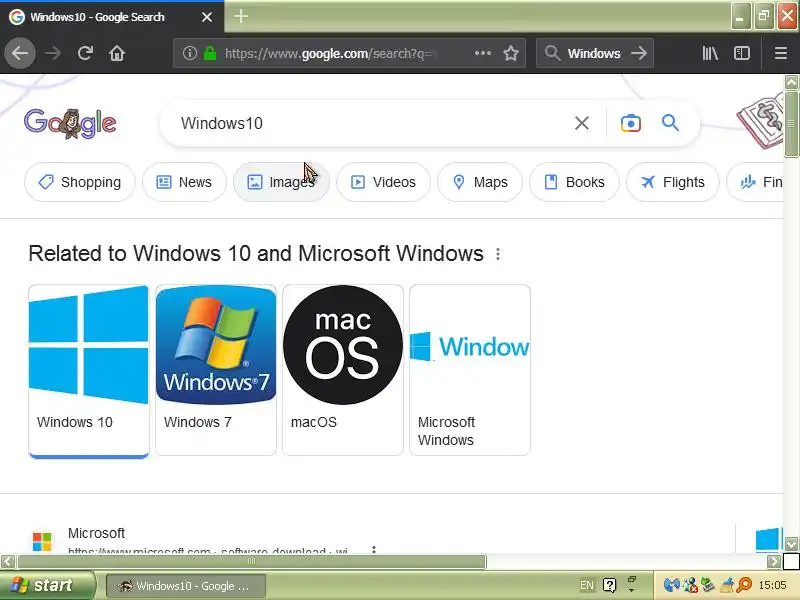Click into the Windows10 Google search field
This screenshot has height=600, width=800.
tap(372, 123)
